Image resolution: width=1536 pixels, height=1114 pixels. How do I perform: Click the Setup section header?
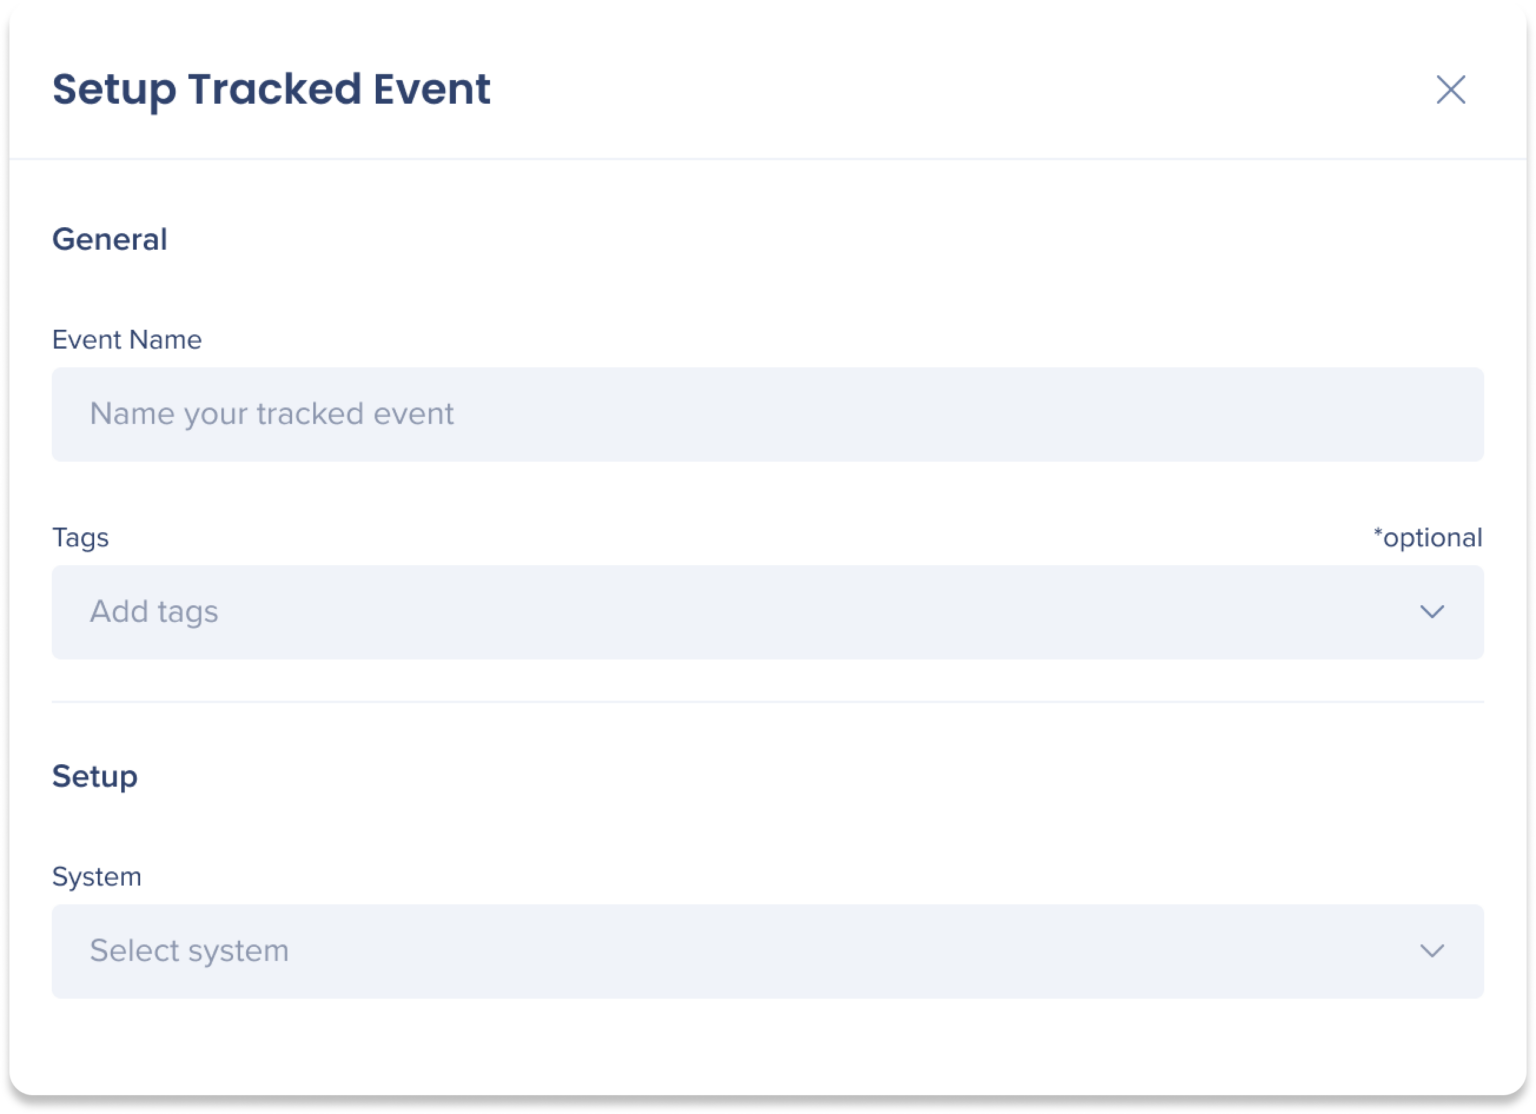coord(95,776)
